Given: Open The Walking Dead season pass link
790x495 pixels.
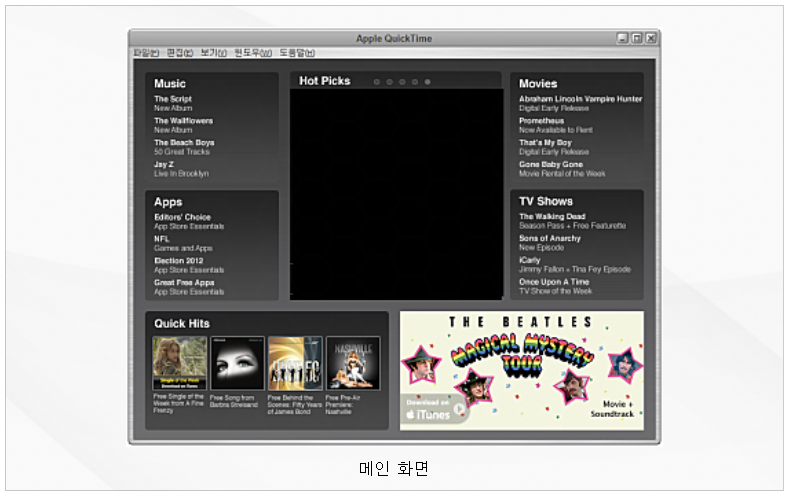Looking at the screenshot, I should pyautogui.click(x=572, y=221).
